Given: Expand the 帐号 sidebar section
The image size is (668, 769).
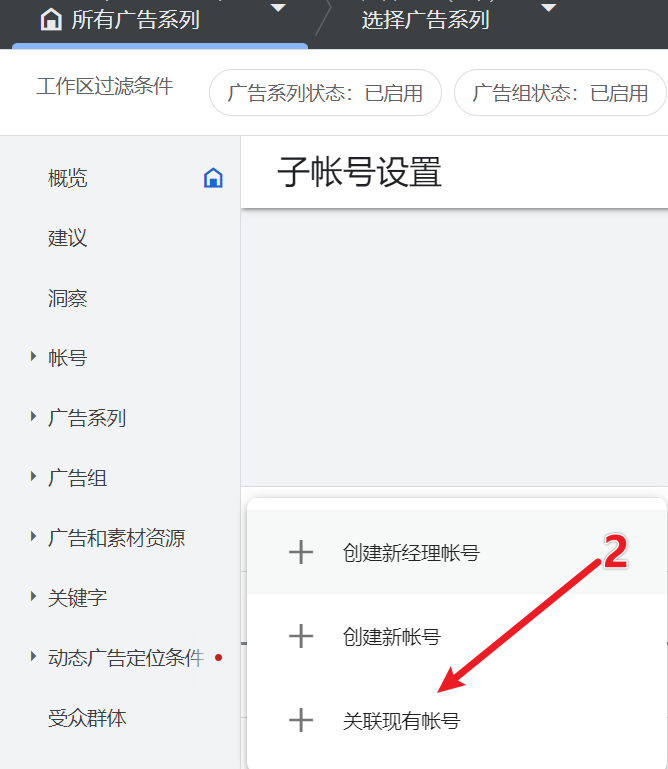Looking at the screenshot, I should [33, 357].
